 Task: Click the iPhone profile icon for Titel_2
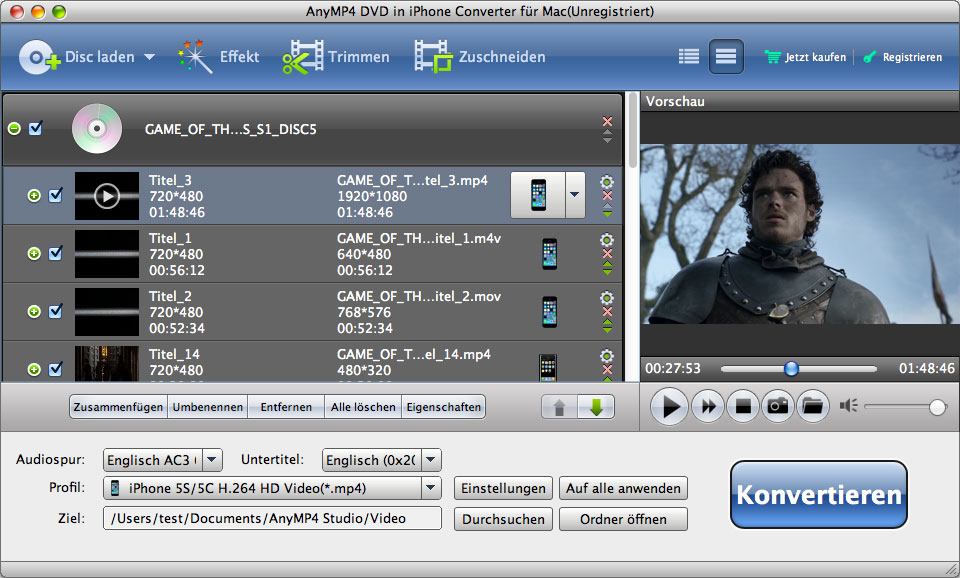550,312
